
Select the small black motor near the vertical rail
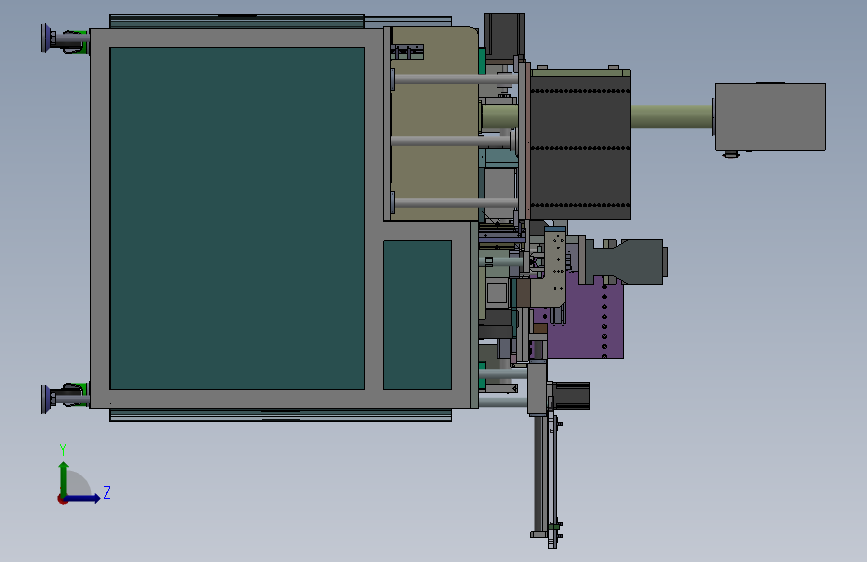pos(571,396)
